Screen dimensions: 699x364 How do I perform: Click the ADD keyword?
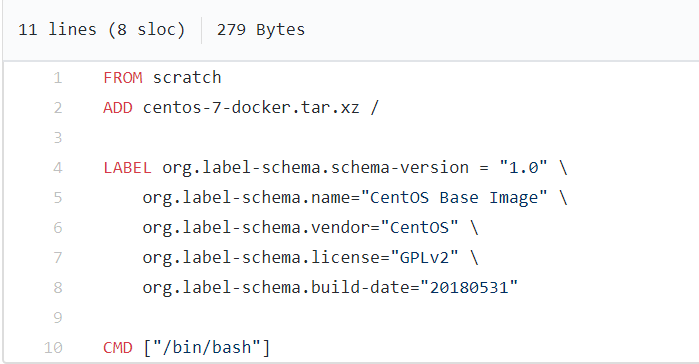point(118,108)
